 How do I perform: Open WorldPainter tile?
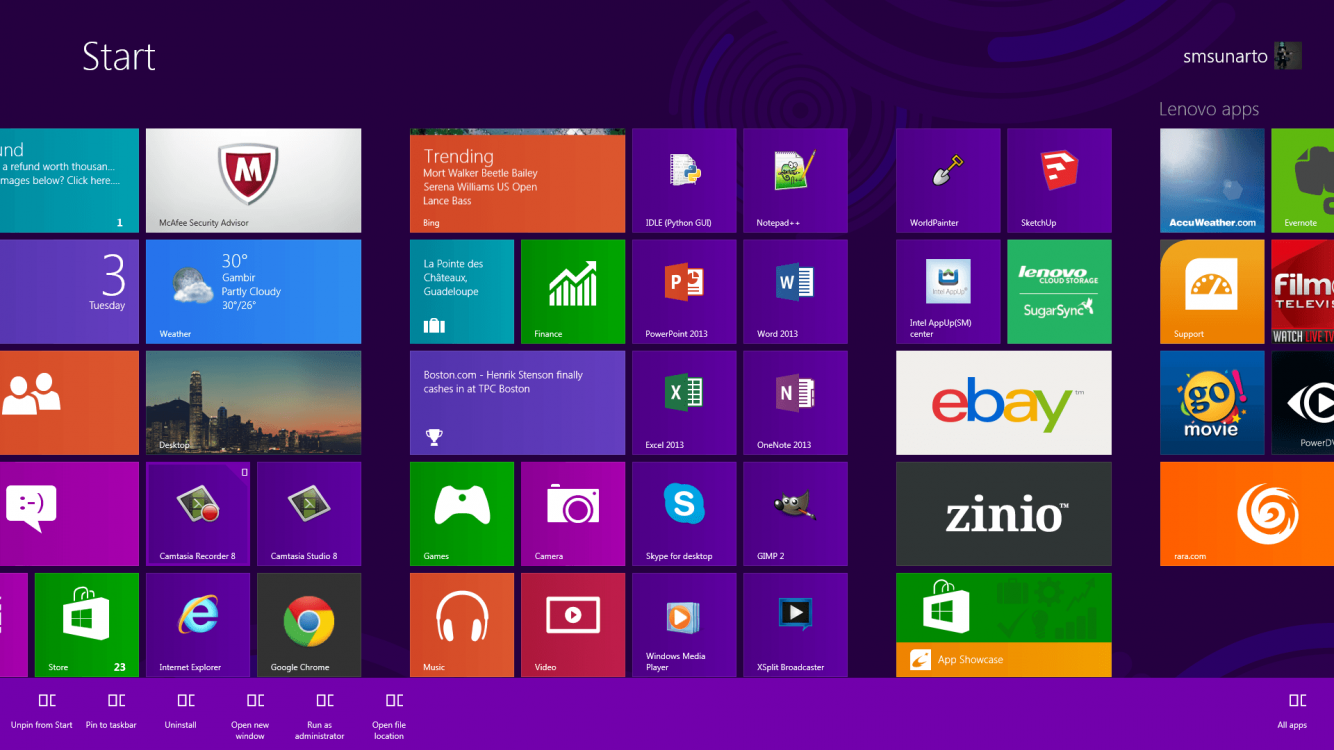(948, 181)
